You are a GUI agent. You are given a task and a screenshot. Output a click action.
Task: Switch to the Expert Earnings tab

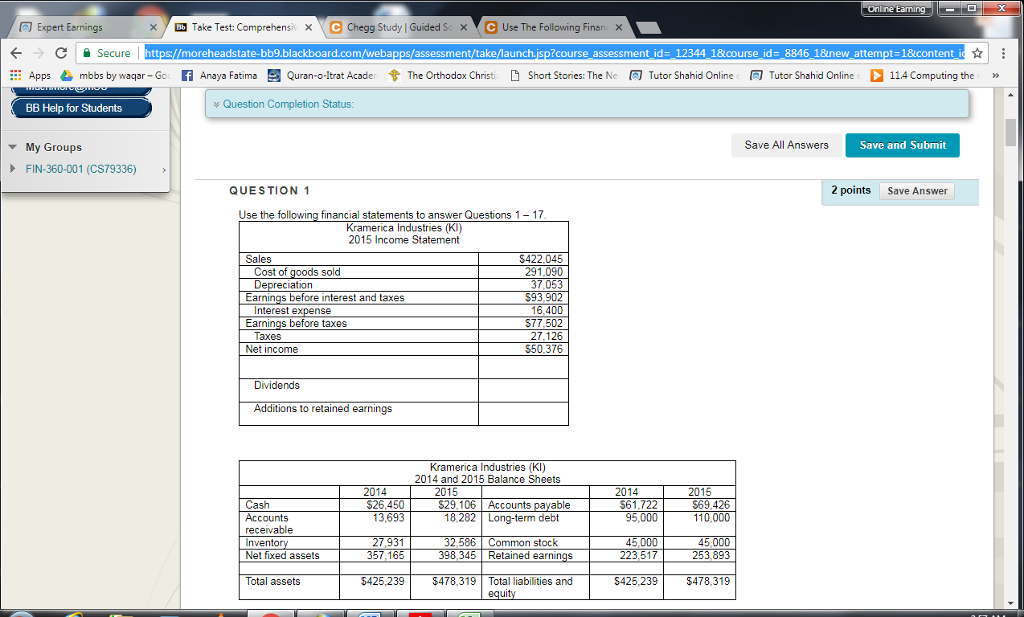pyautogui.click(x=75, y=27)
